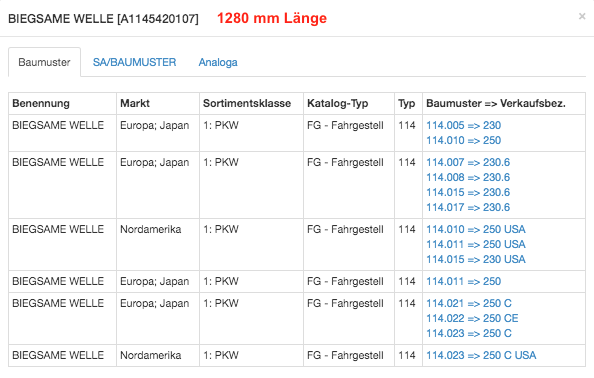The image size is (594, 378).
Task: Follow link 114.008 => 230.6
Action: tap(468, 177)
